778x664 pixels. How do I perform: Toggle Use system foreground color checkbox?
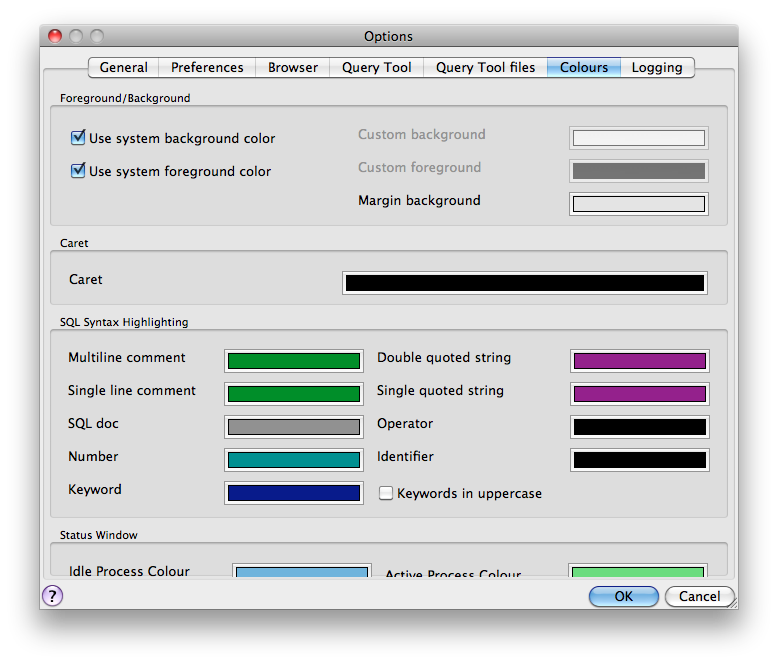[78, 171]
